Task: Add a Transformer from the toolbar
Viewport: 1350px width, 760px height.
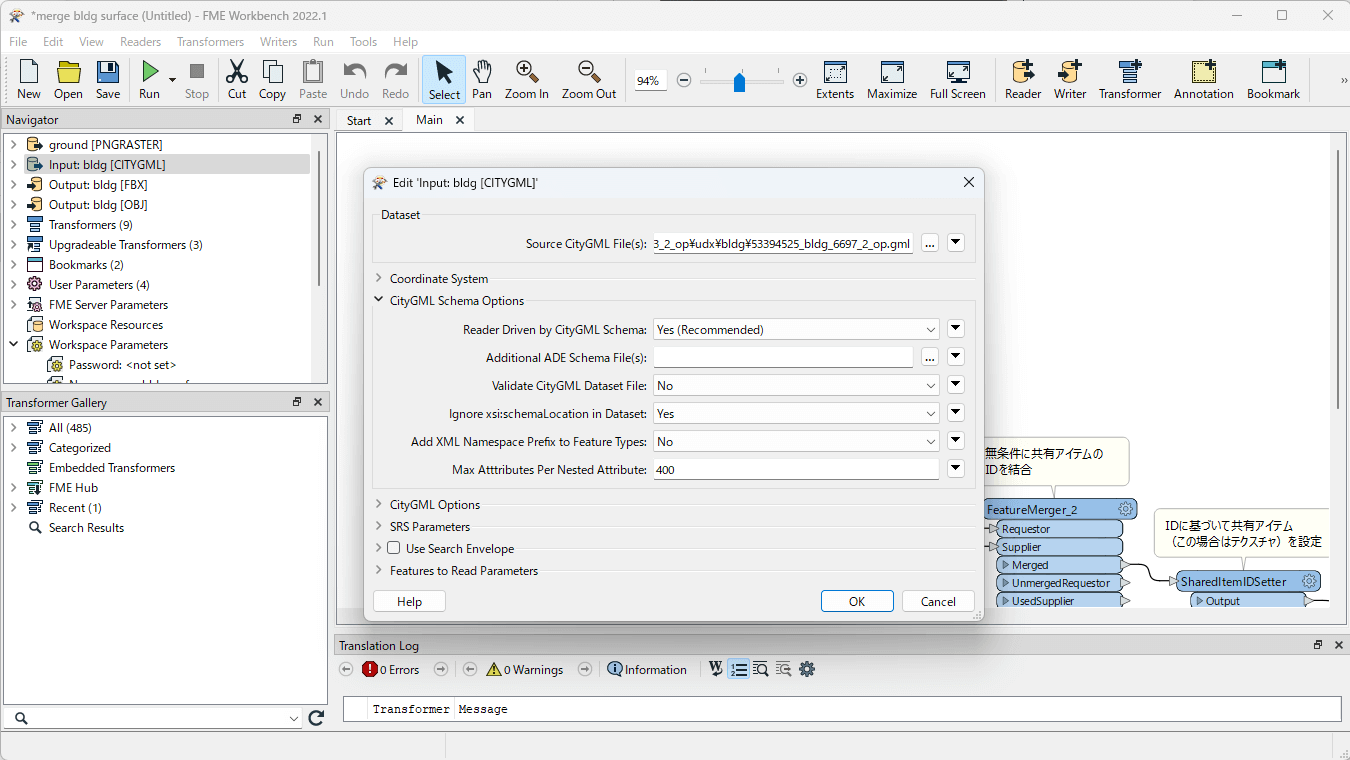Action: (1130, 72)
